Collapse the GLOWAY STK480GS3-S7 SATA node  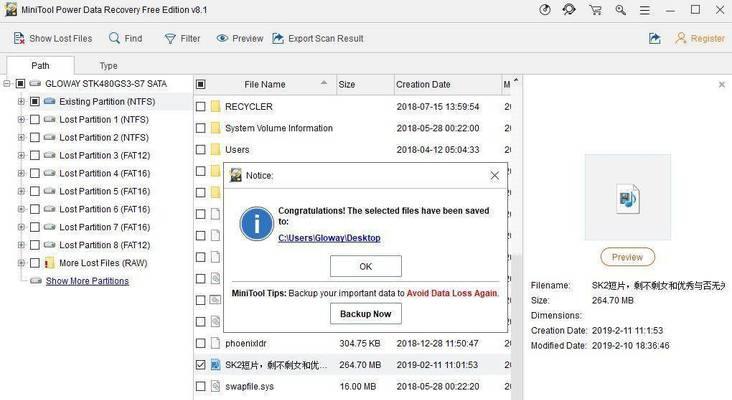tap(7, 84)
